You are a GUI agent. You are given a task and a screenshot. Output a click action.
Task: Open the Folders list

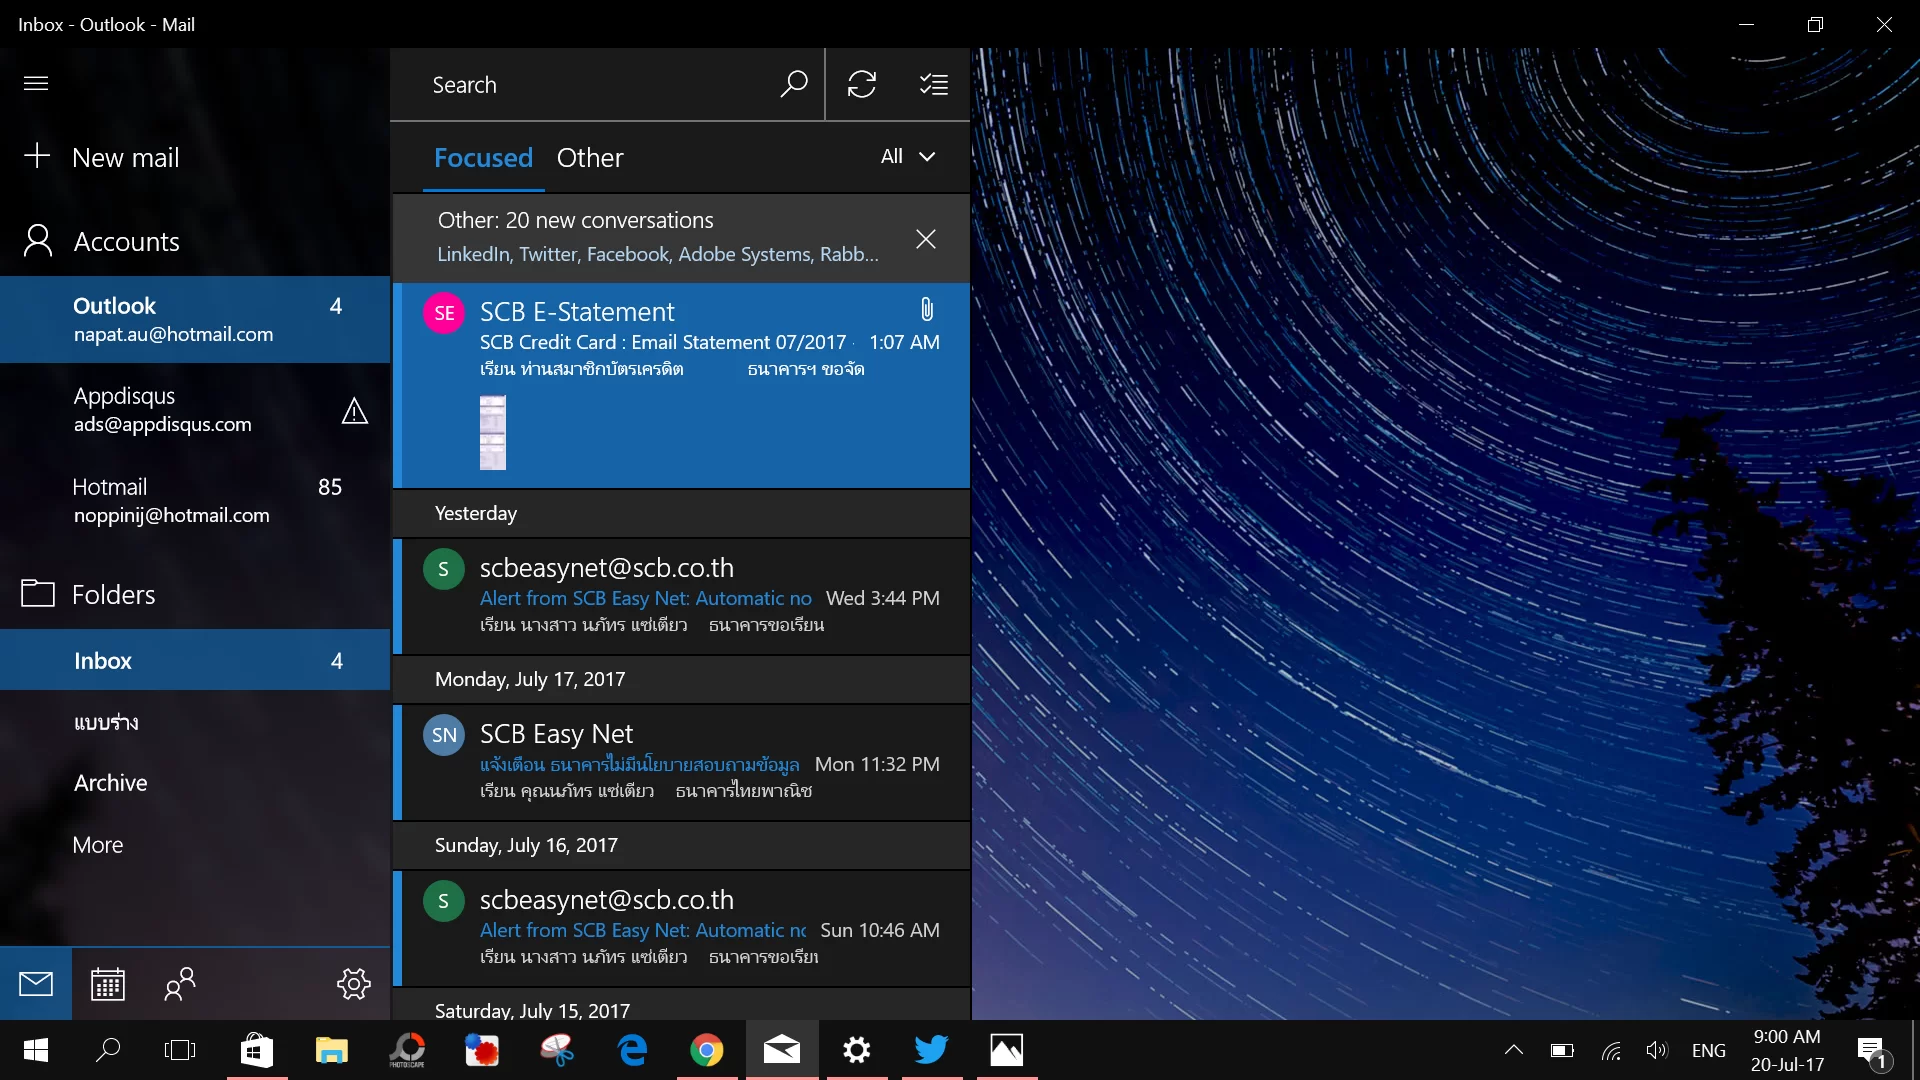point(195,594)
